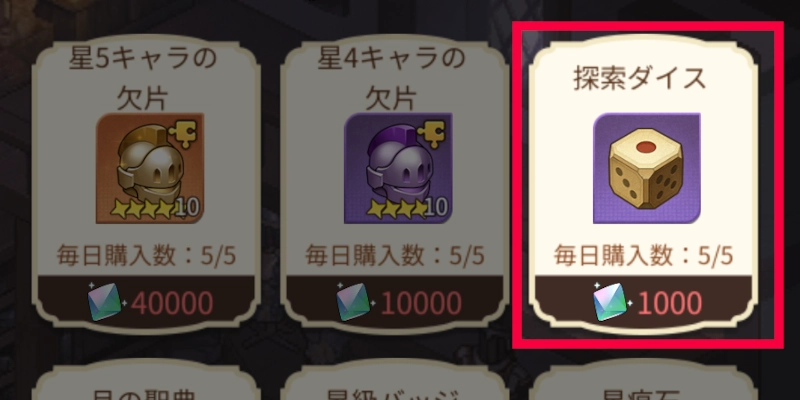Screen dimensions: 800x400
Task: Click the crystal icon beside 10000
Action: [x=354, y=302]
